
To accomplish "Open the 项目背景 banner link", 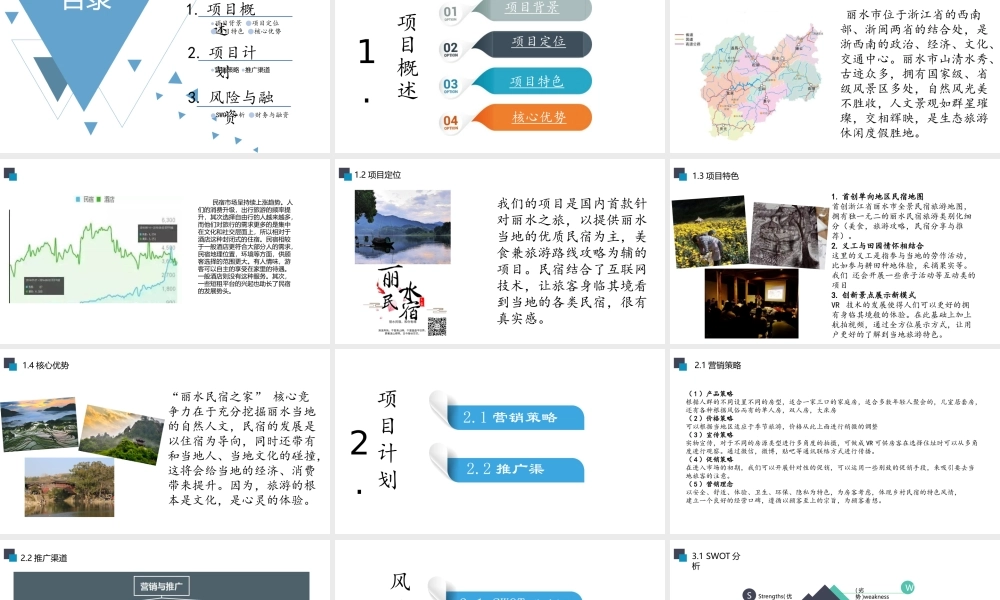I will tap(531, 10).
